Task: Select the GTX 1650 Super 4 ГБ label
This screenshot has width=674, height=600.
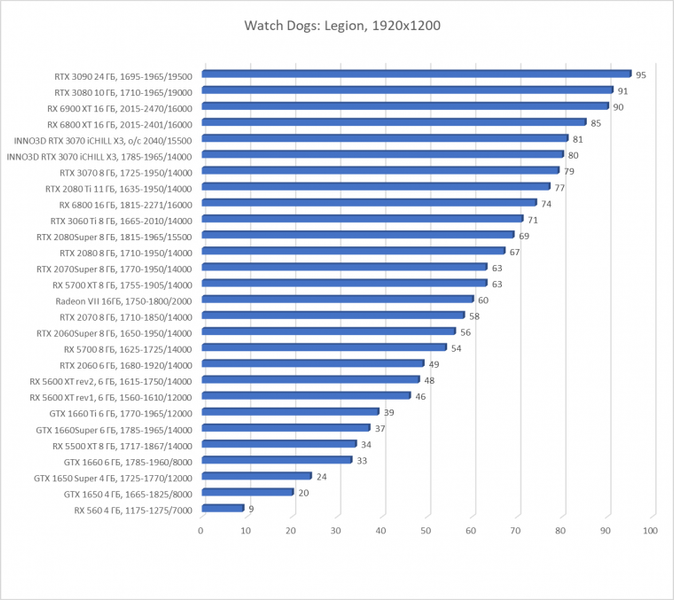Action: pyautogui.click(x=113, y=478)
